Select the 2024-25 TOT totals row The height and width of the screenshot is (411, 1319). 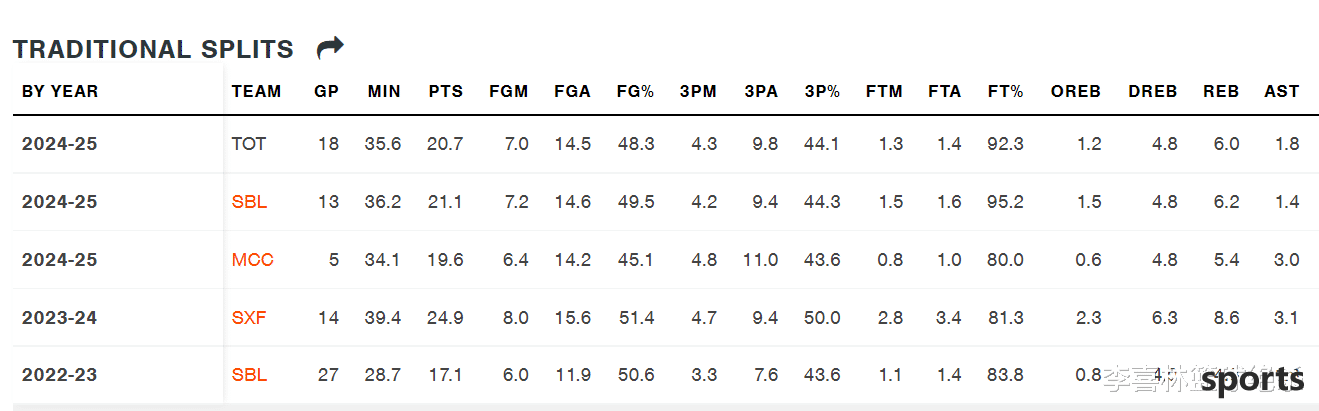tap(660, 144)
